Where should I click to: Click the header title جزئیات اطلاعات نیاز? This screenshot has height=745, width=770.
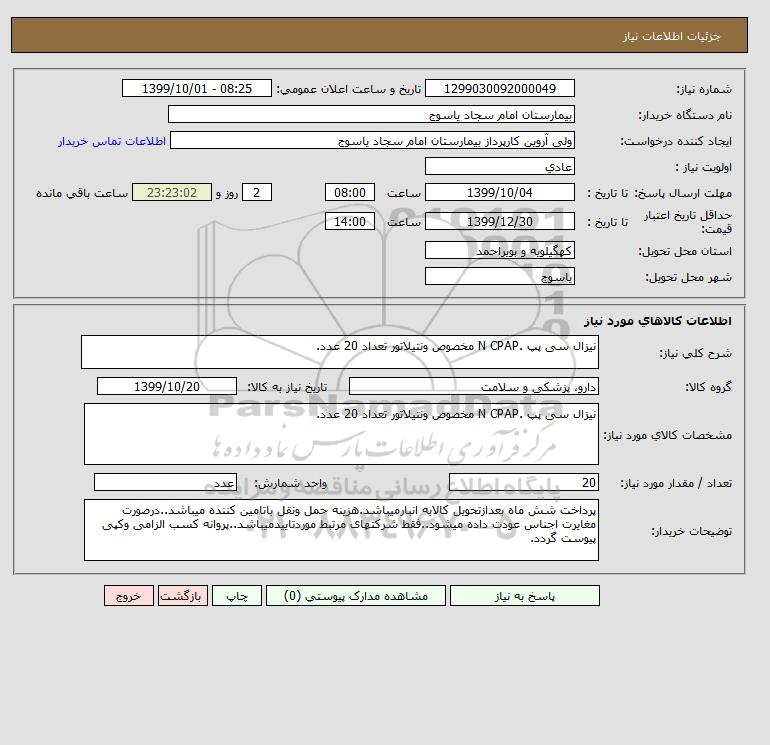coord(671,36)
